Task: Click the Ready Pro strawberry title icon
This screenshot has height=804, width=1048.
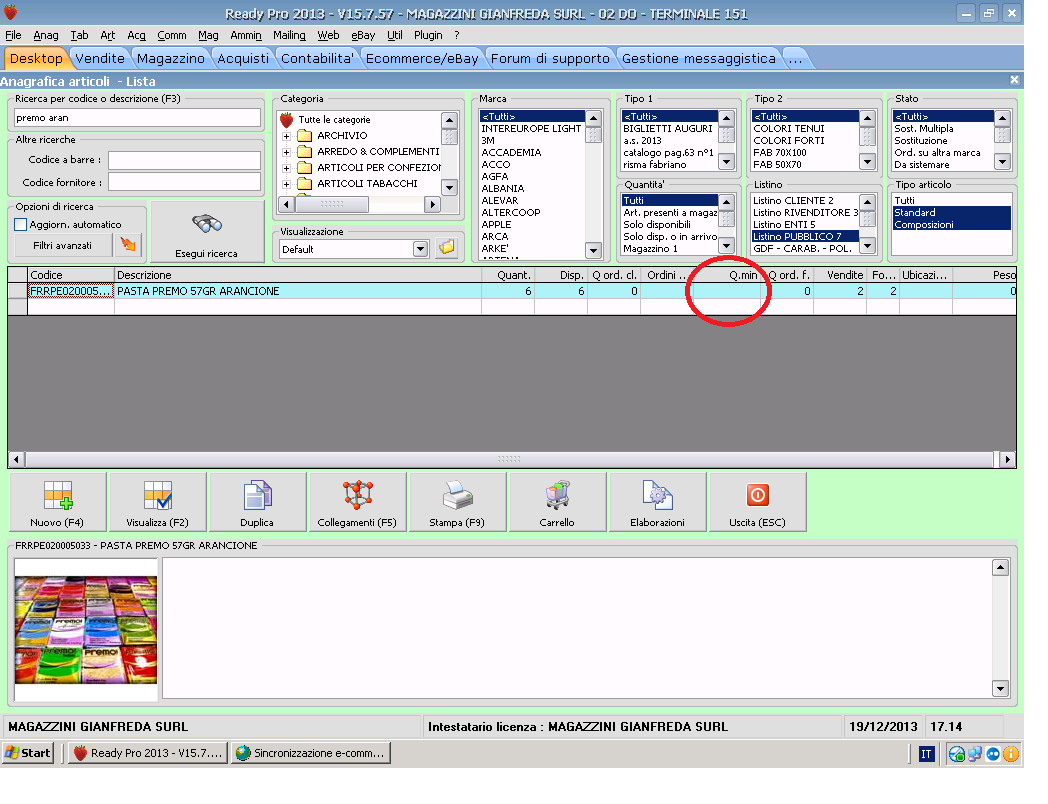Action: click(x=11, y=12)
